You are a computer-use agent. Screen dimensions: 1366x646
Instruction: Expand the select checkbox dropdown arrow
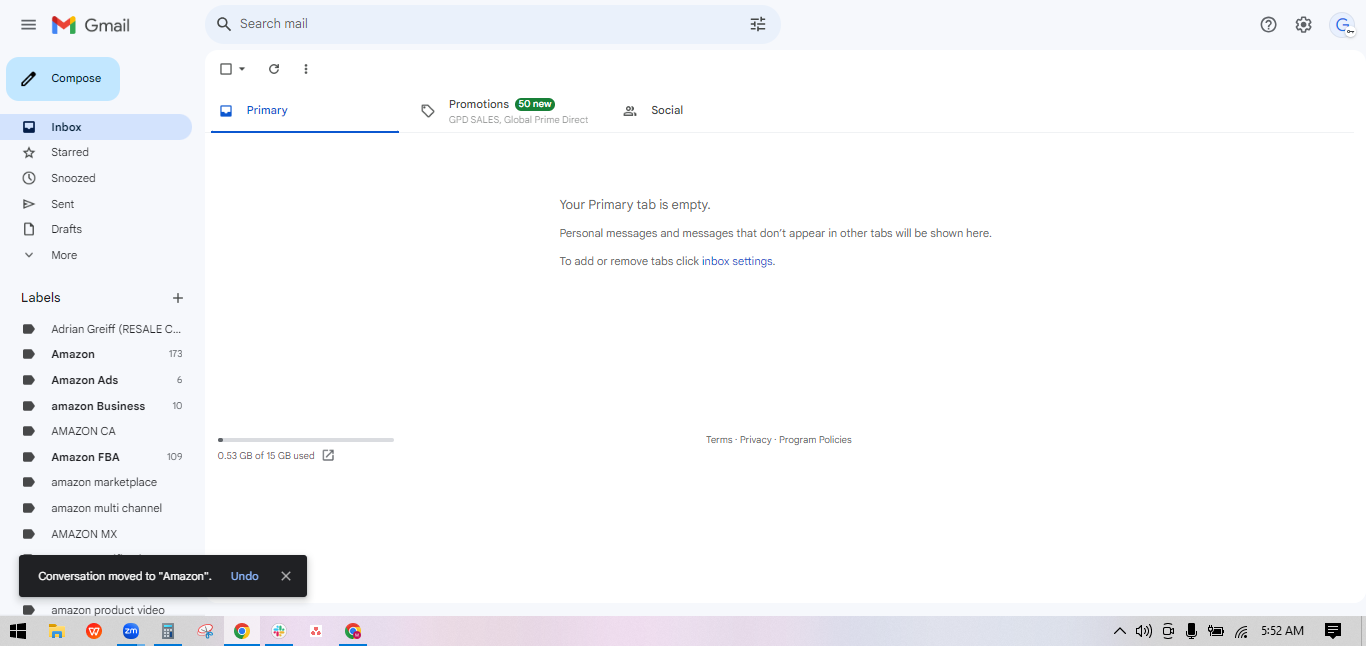(x=242, y=69)
